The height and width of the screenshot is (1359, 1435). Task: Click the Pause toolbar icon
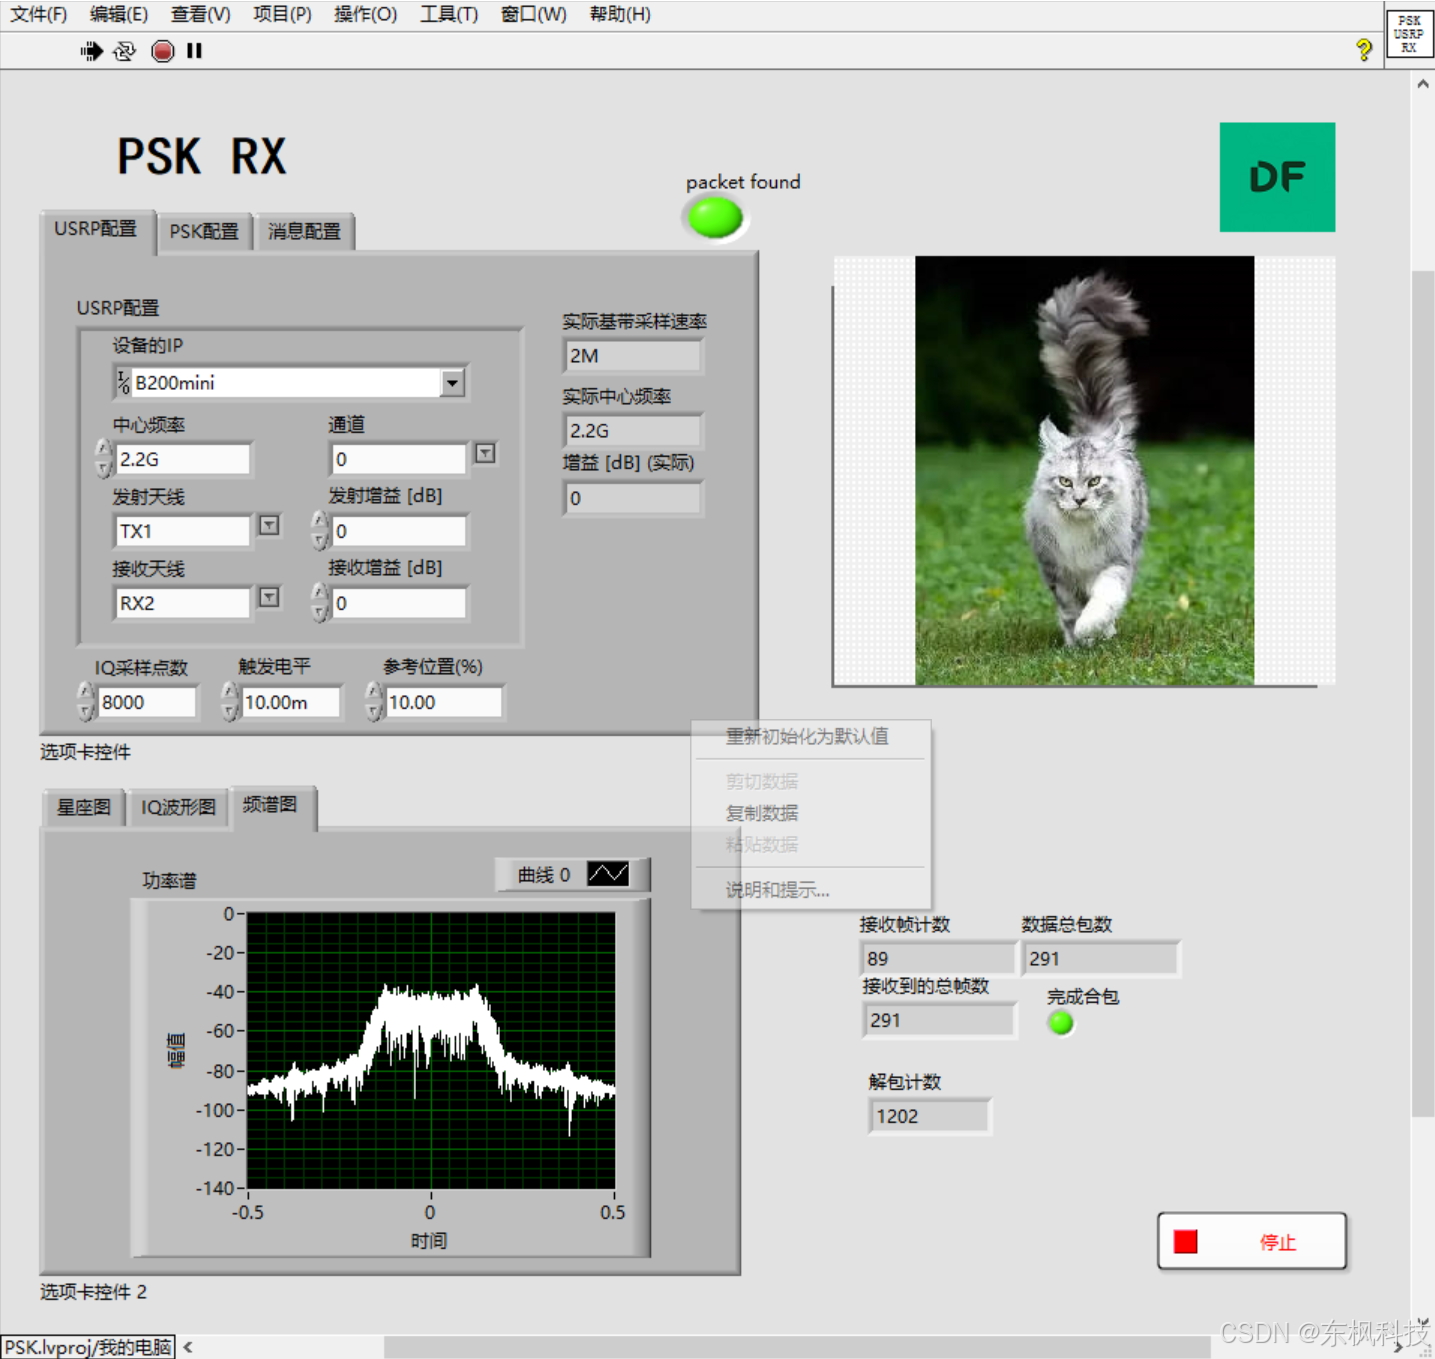tap(194, 50)
